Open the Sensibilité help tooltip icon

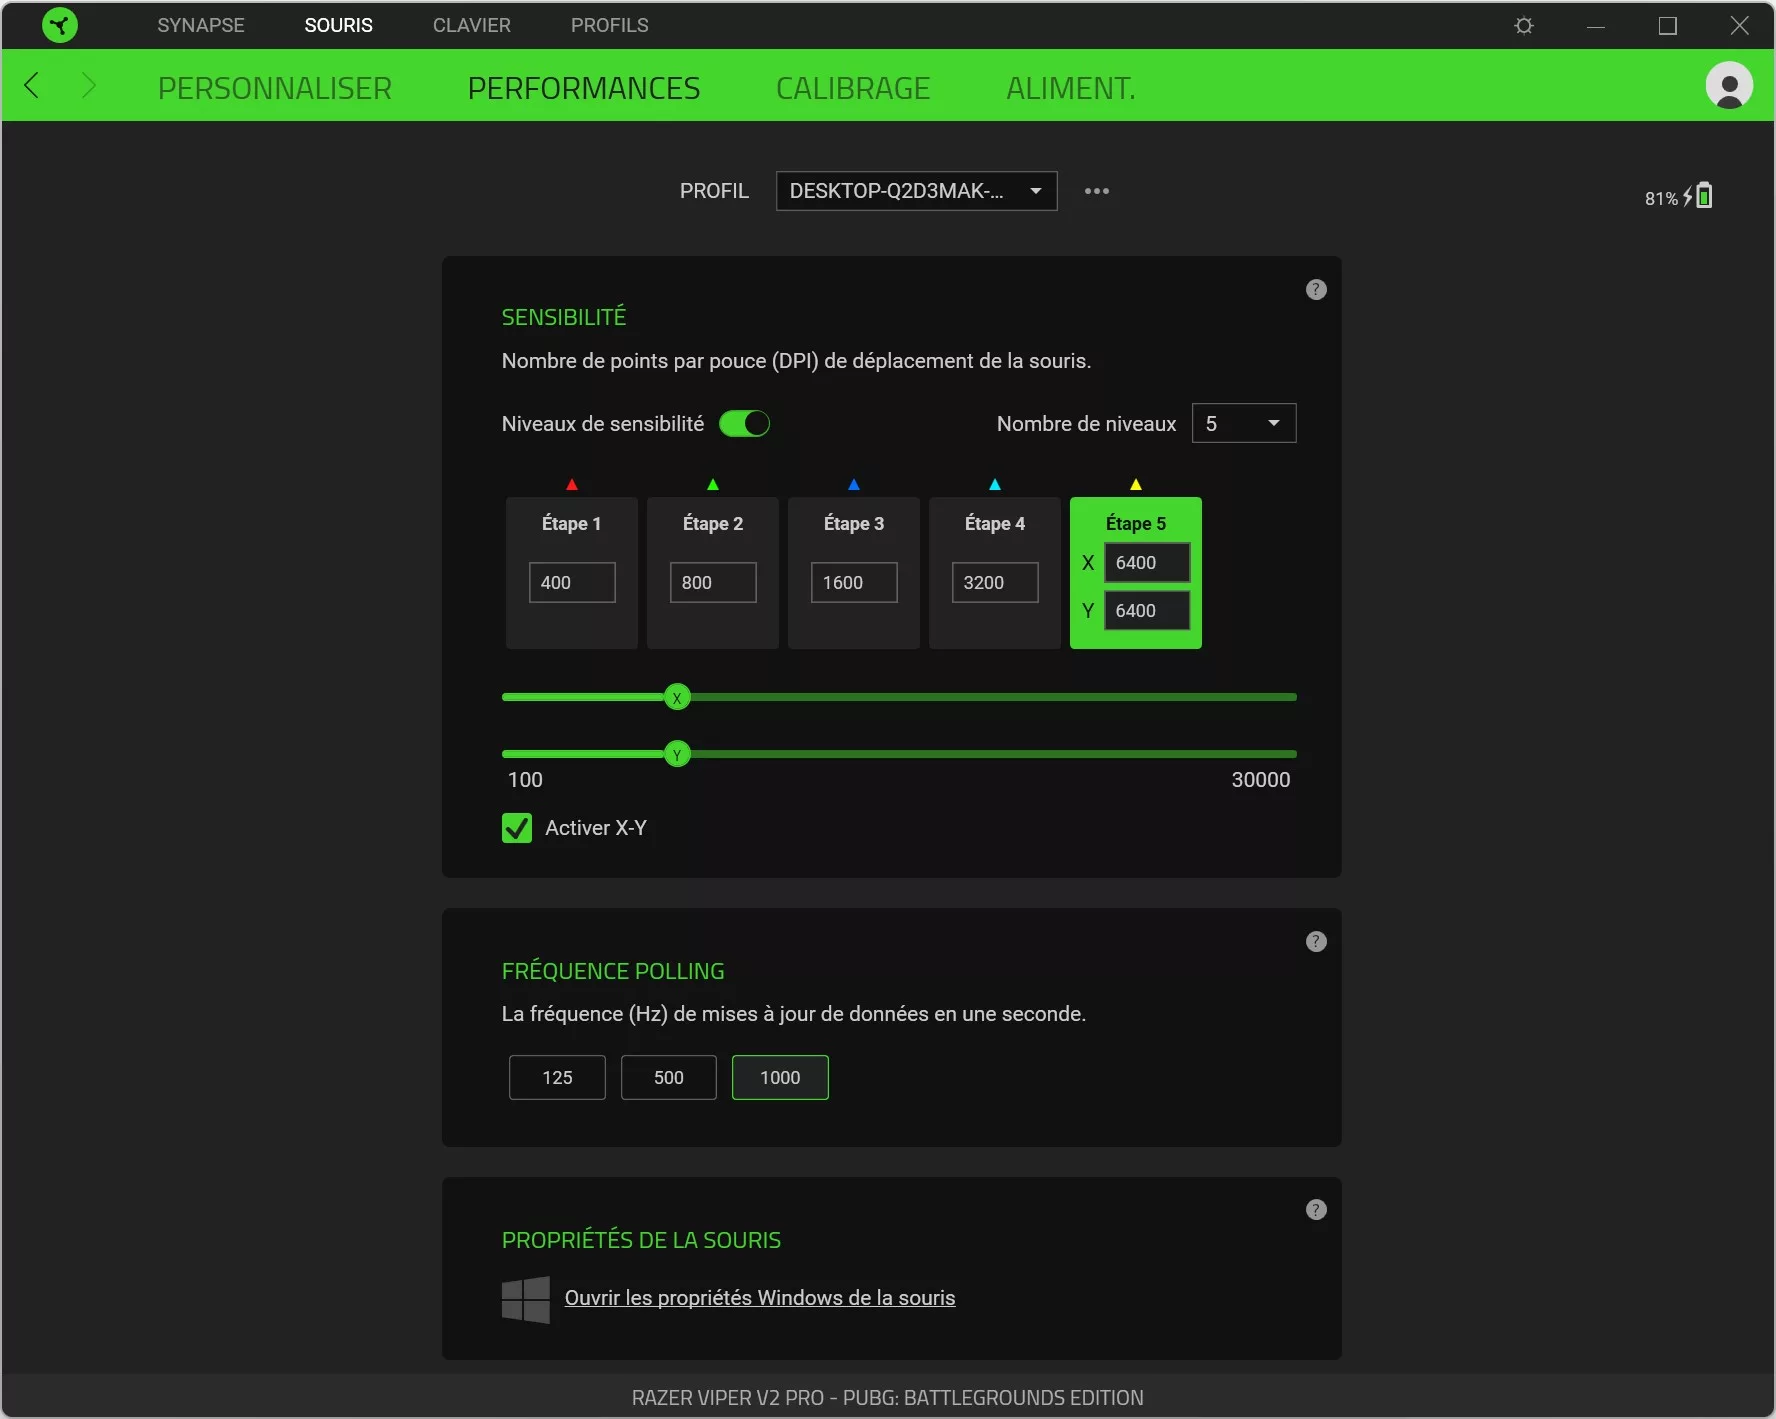click(x=1316, y=290)
